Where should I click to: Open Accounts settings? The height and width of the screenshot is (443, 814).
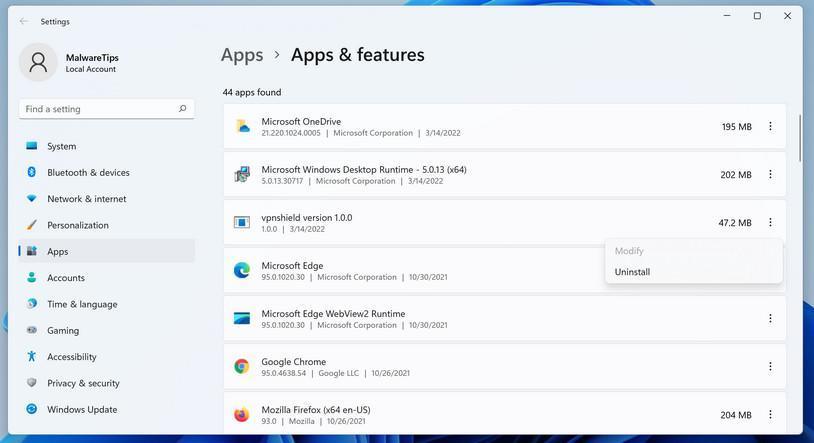pos(106,278)
